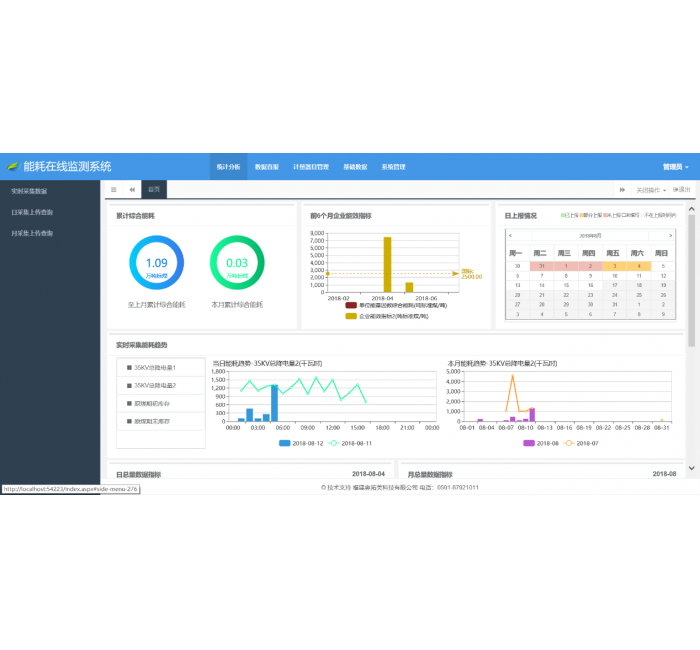The width and height of the screenshot is (700, 650).
Task: Click the yellow 企业能效指标 legend swatch
Action: 351,315
